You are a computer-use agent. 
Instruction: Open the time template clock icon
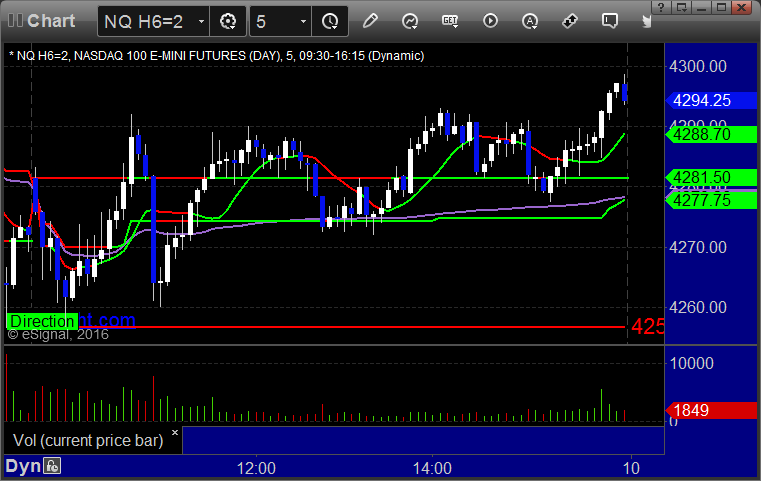pos(330,21)
